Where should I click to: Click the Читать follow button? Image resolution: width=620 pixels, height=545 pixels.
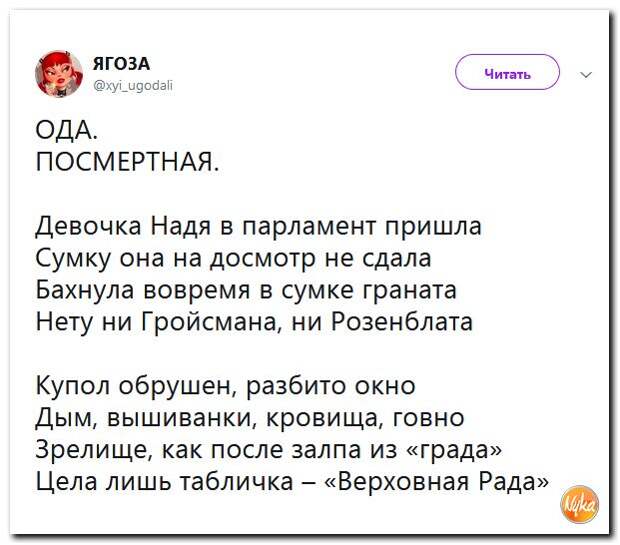[x=507, y=74]
